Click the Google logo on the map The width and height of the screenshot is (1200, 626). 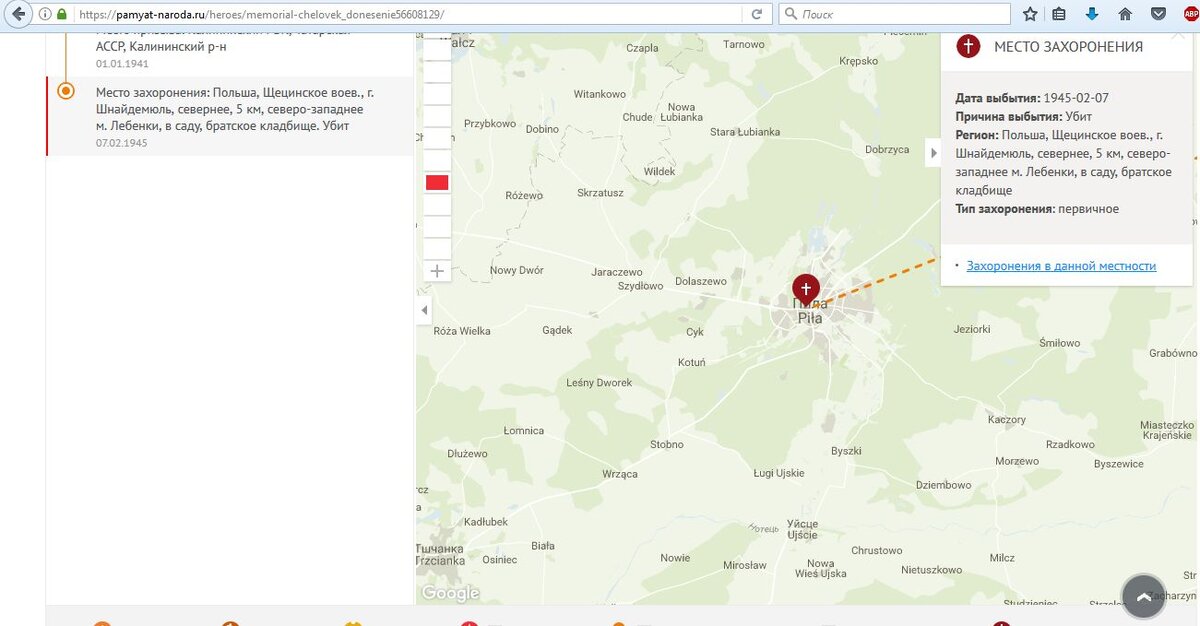pyautogui.click(x=450, y=593)
